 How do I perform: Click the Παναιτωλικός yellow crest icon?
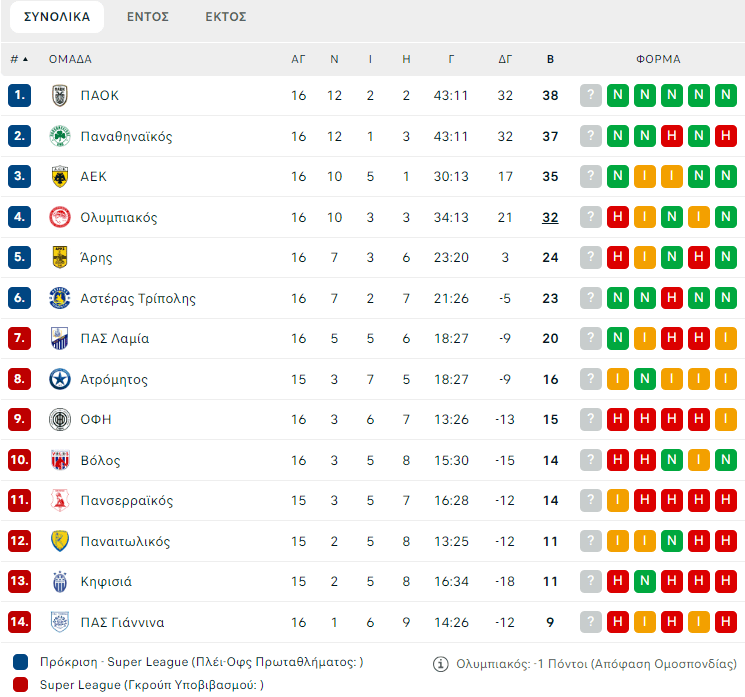[x=60, y=541]
